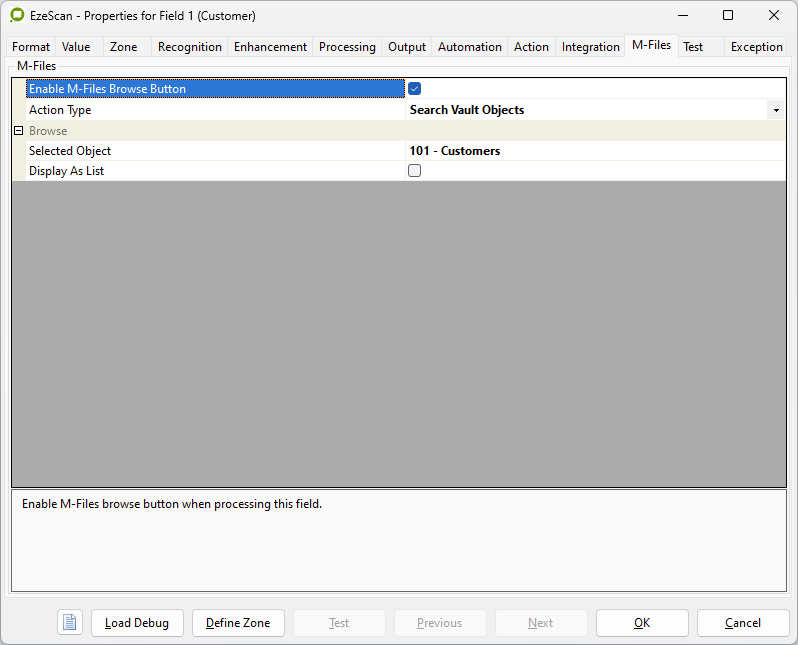The image size is (798, 645).
Task: Click the document icon beside Load Debug
Action: (70, 622)
